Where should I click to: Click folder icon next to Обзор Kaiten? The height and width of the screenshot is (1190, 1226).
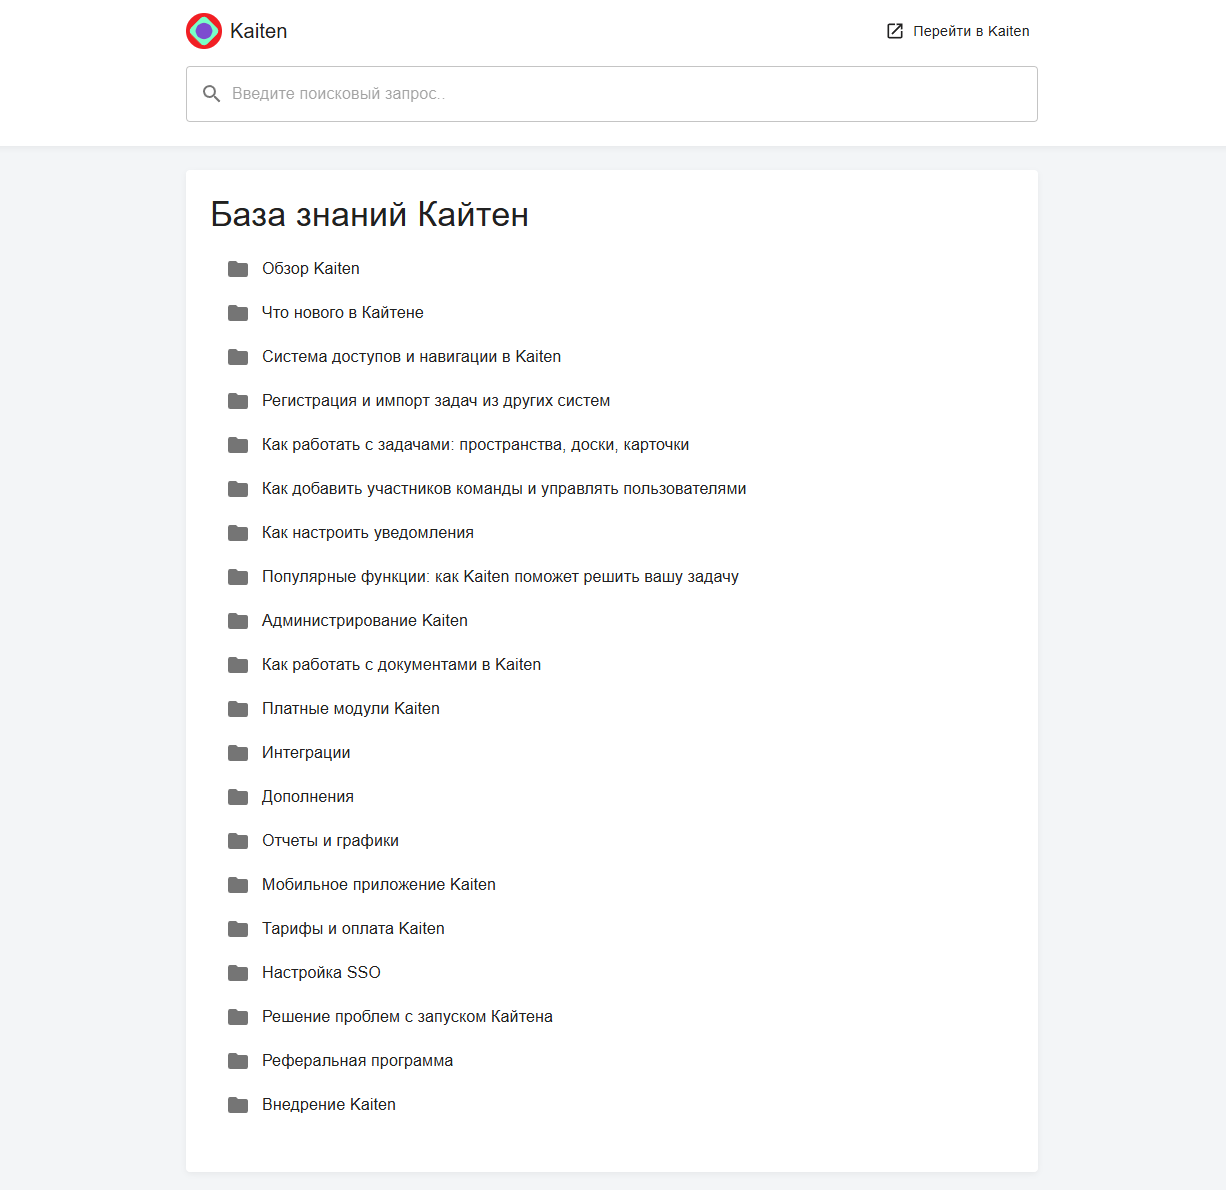238,269
